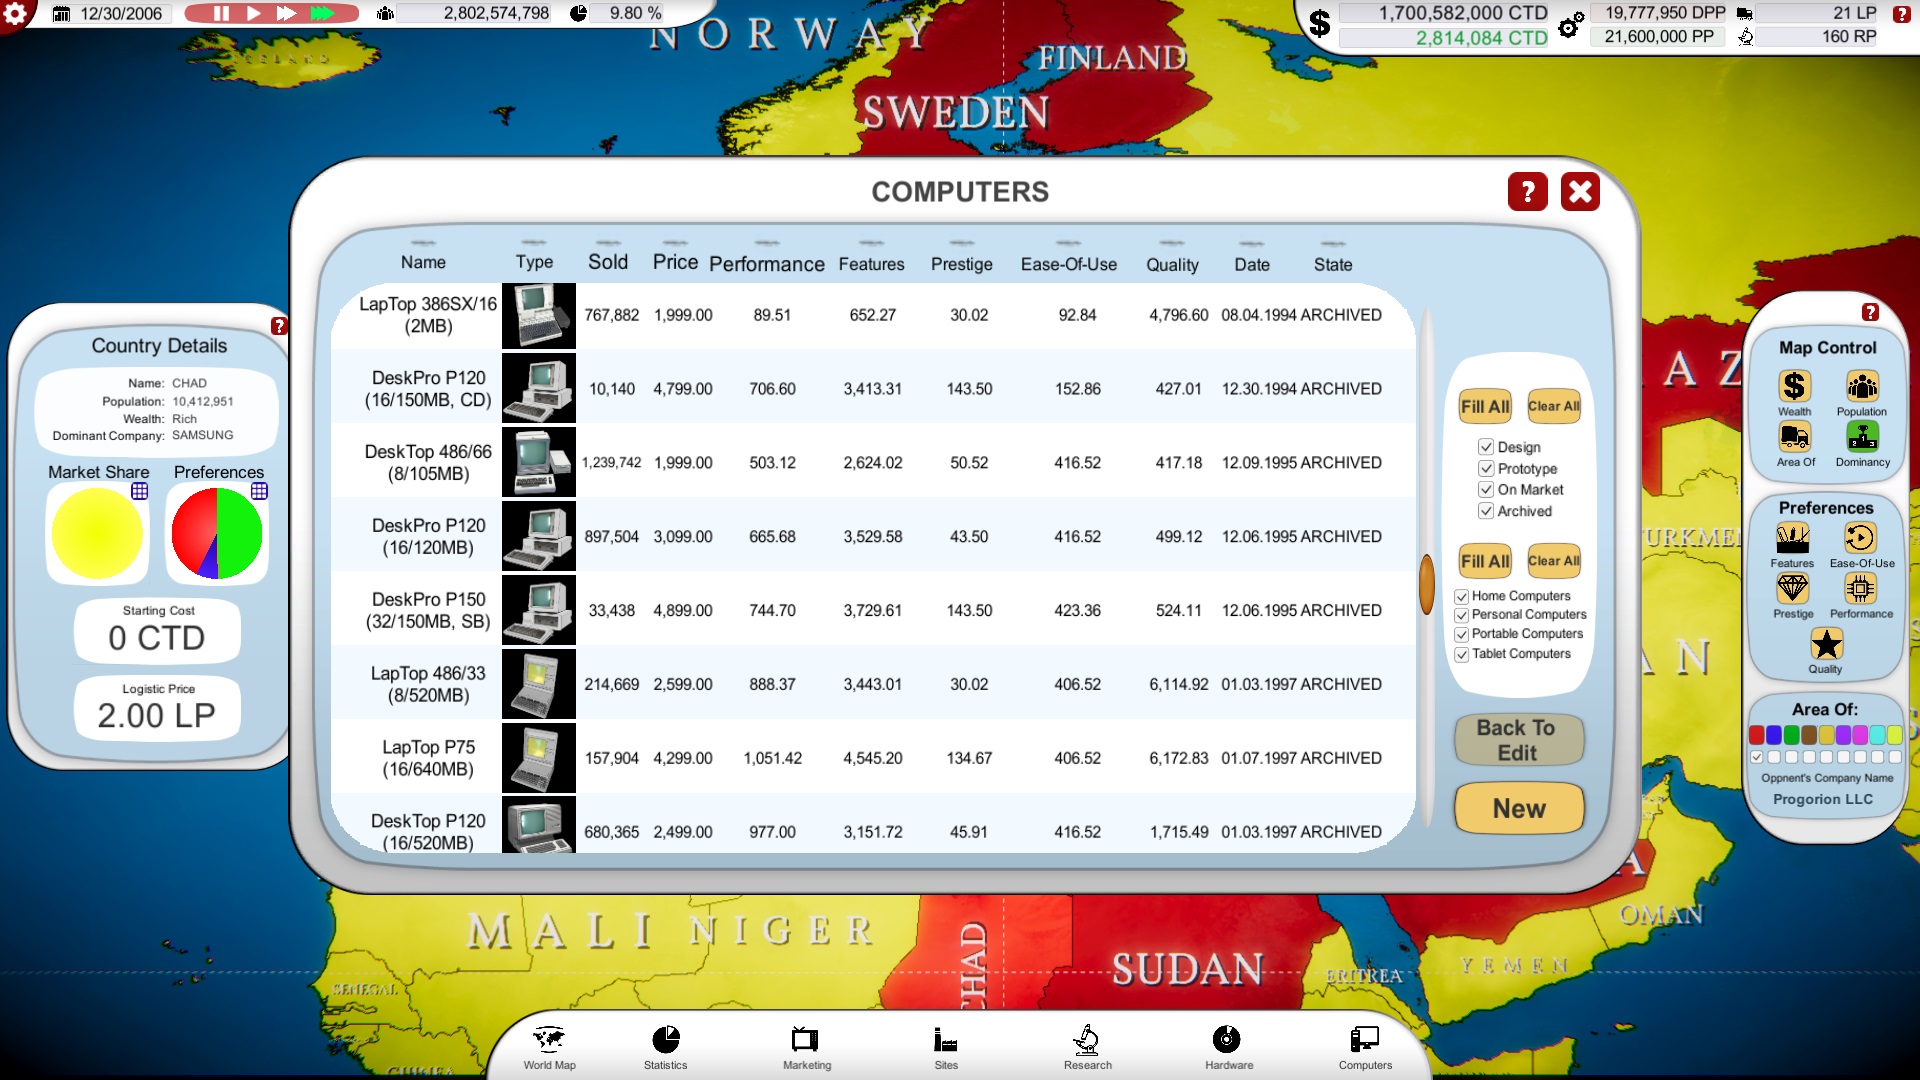This screenshot has height=1080, width=1920.
Task: Open the Computers tab at bottom
Action: point(1364,1047)
